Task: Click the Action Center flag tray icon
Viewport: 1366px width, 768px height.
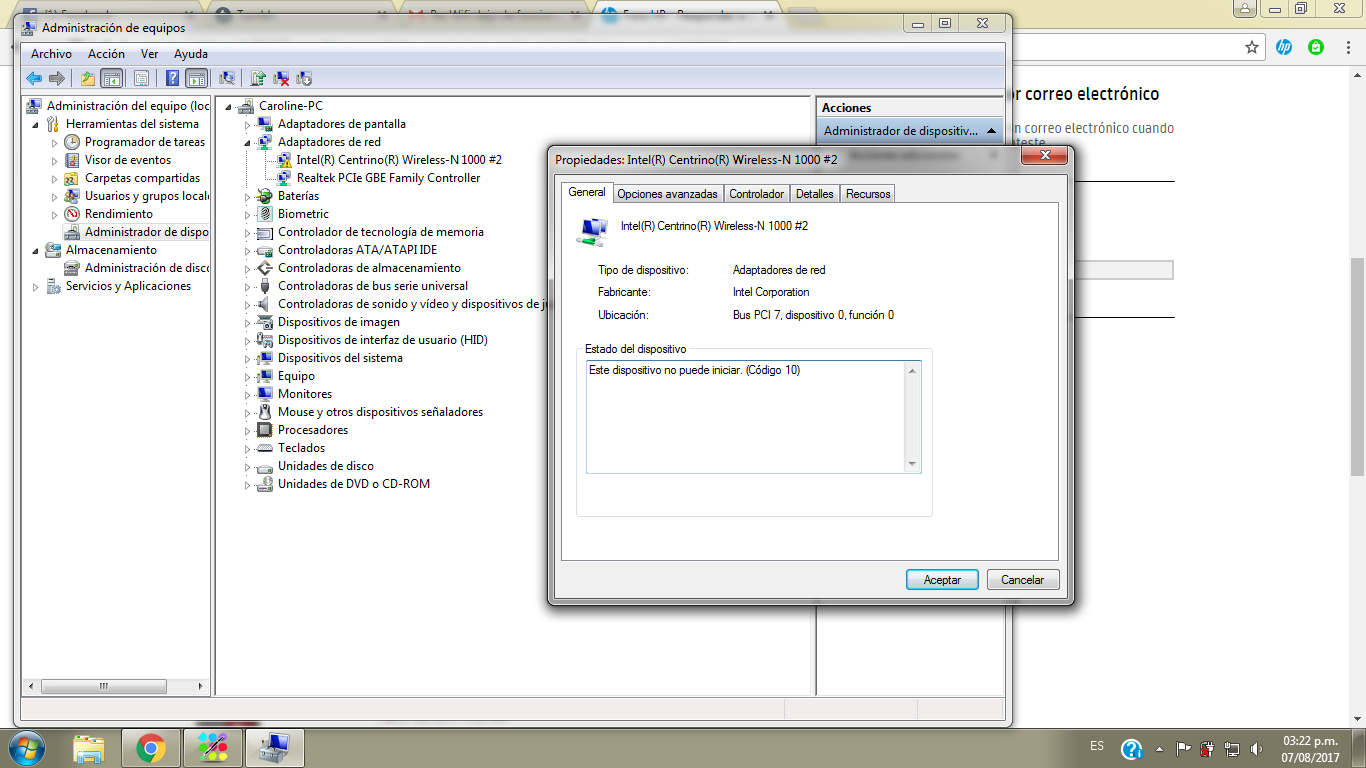Action: (x=1183, y=748)
